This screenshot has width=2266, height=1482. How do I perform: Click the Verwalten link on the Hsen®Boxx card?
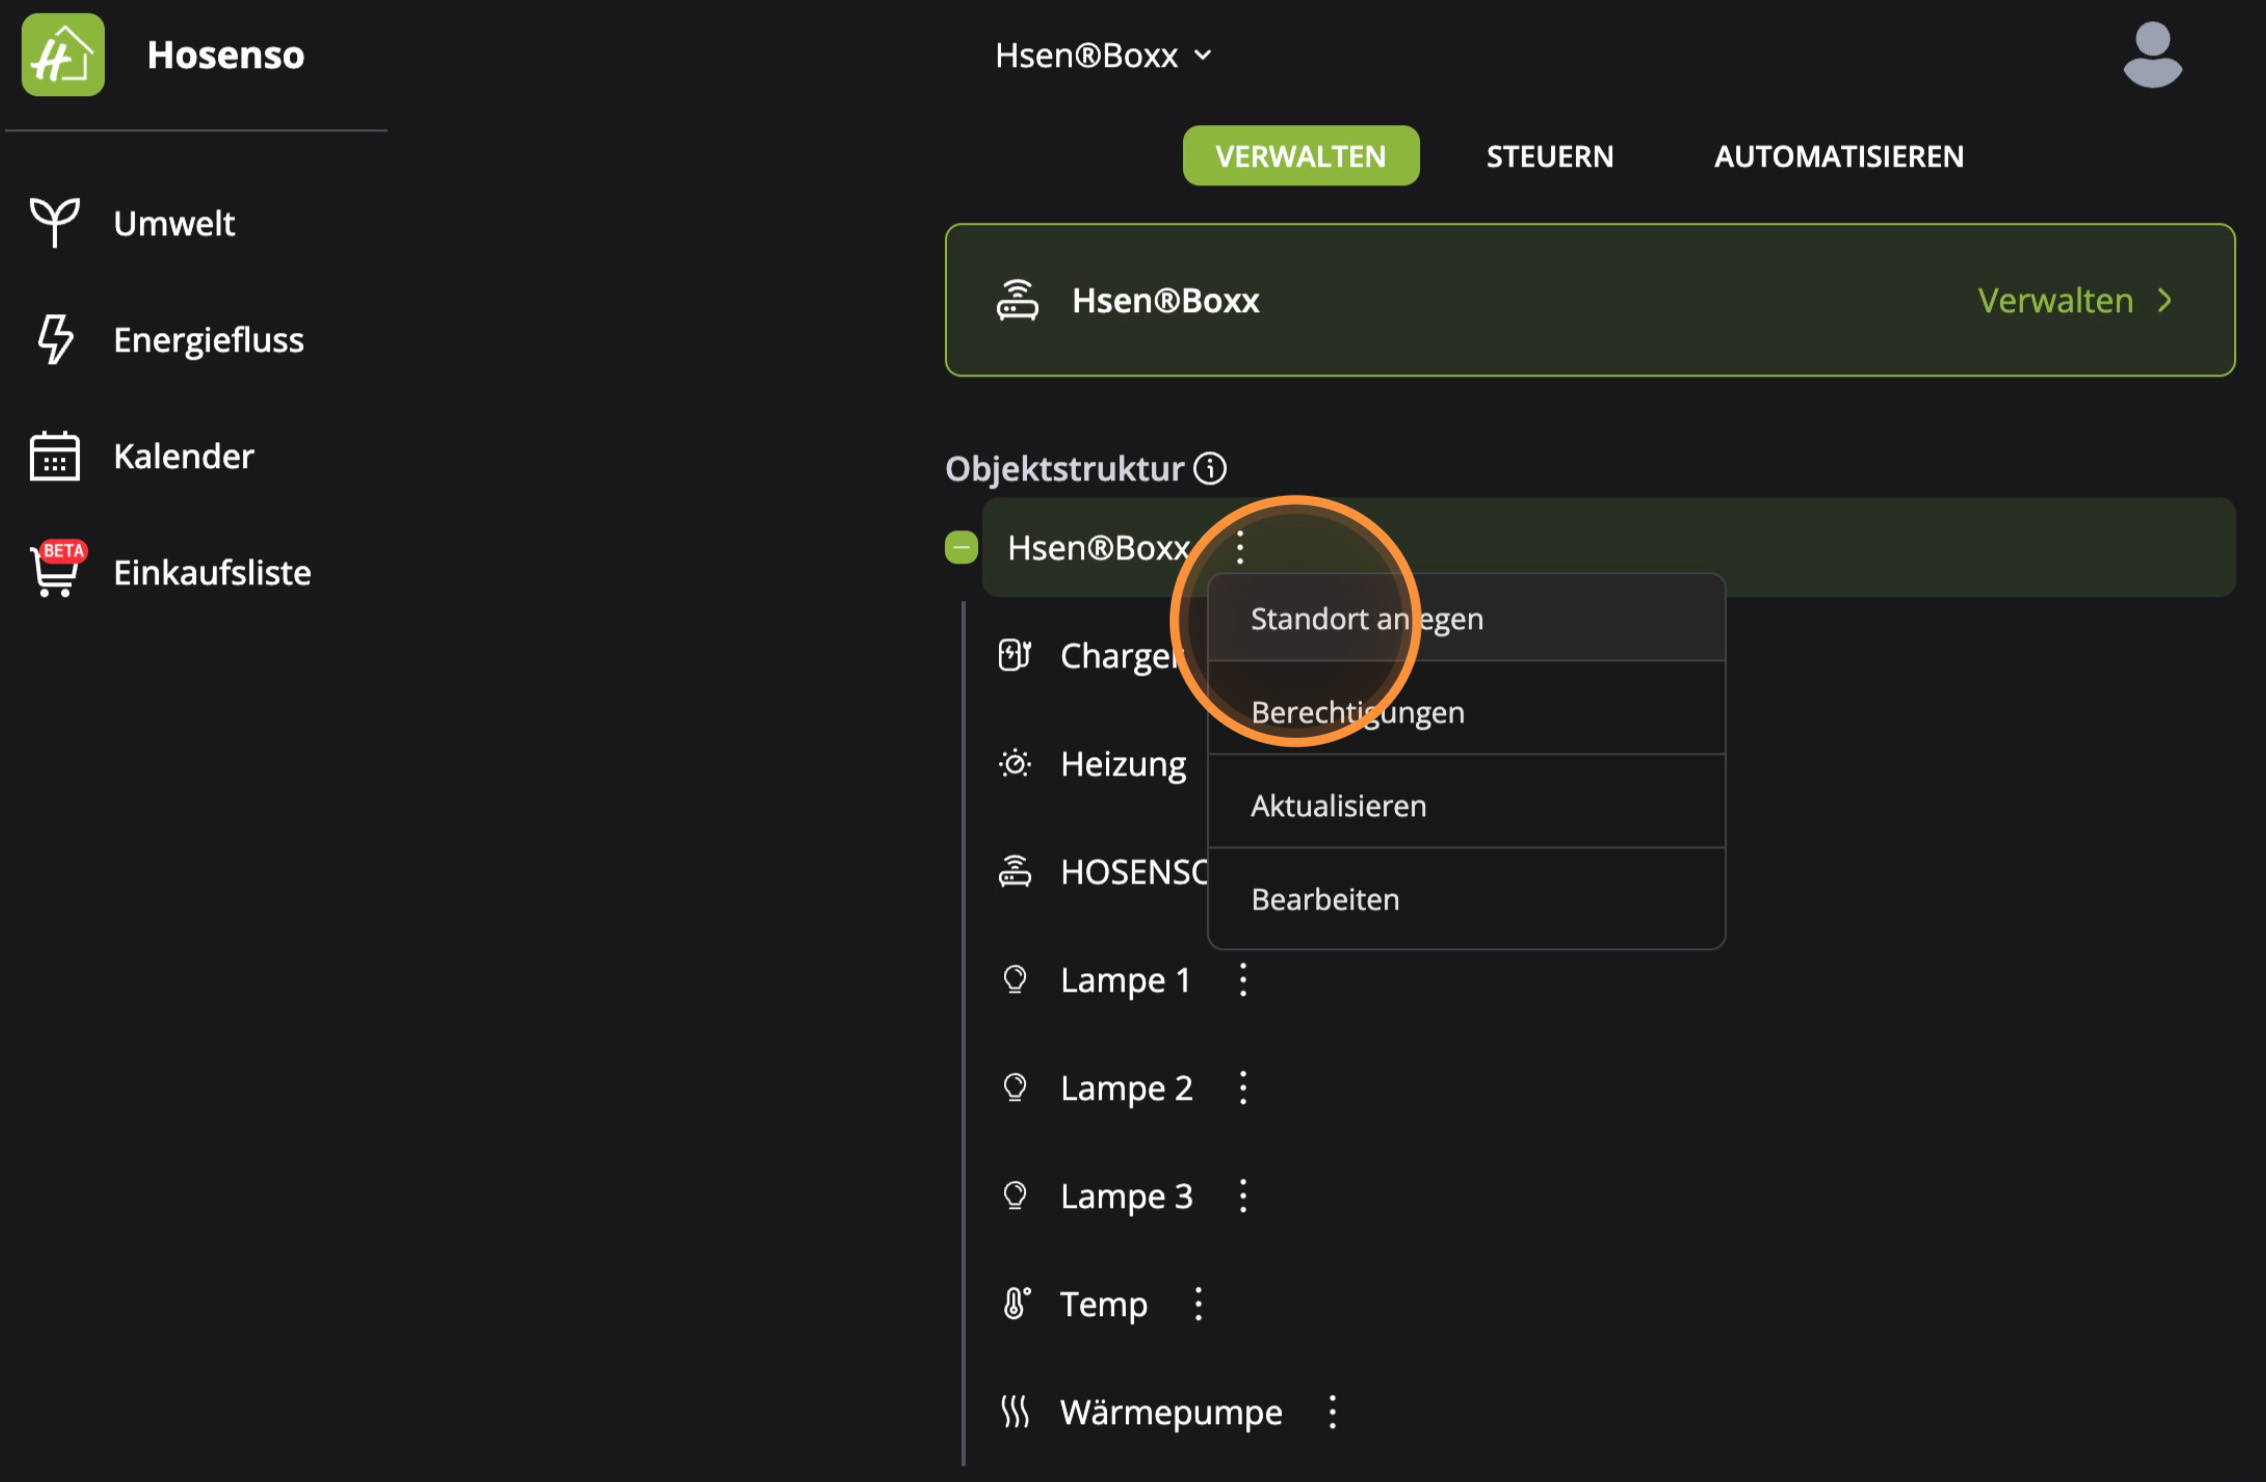coord(2056,300)
